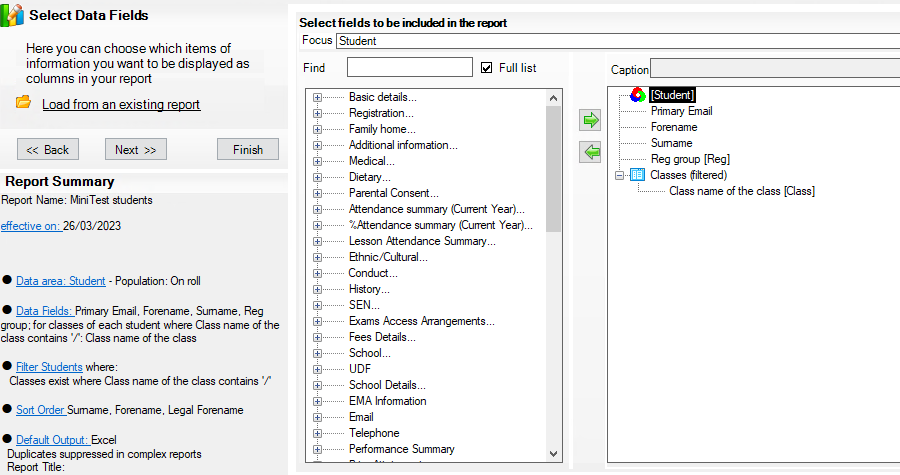Expand the Registration node
Screen dimensions: 900x475
(x=317, y=114)
